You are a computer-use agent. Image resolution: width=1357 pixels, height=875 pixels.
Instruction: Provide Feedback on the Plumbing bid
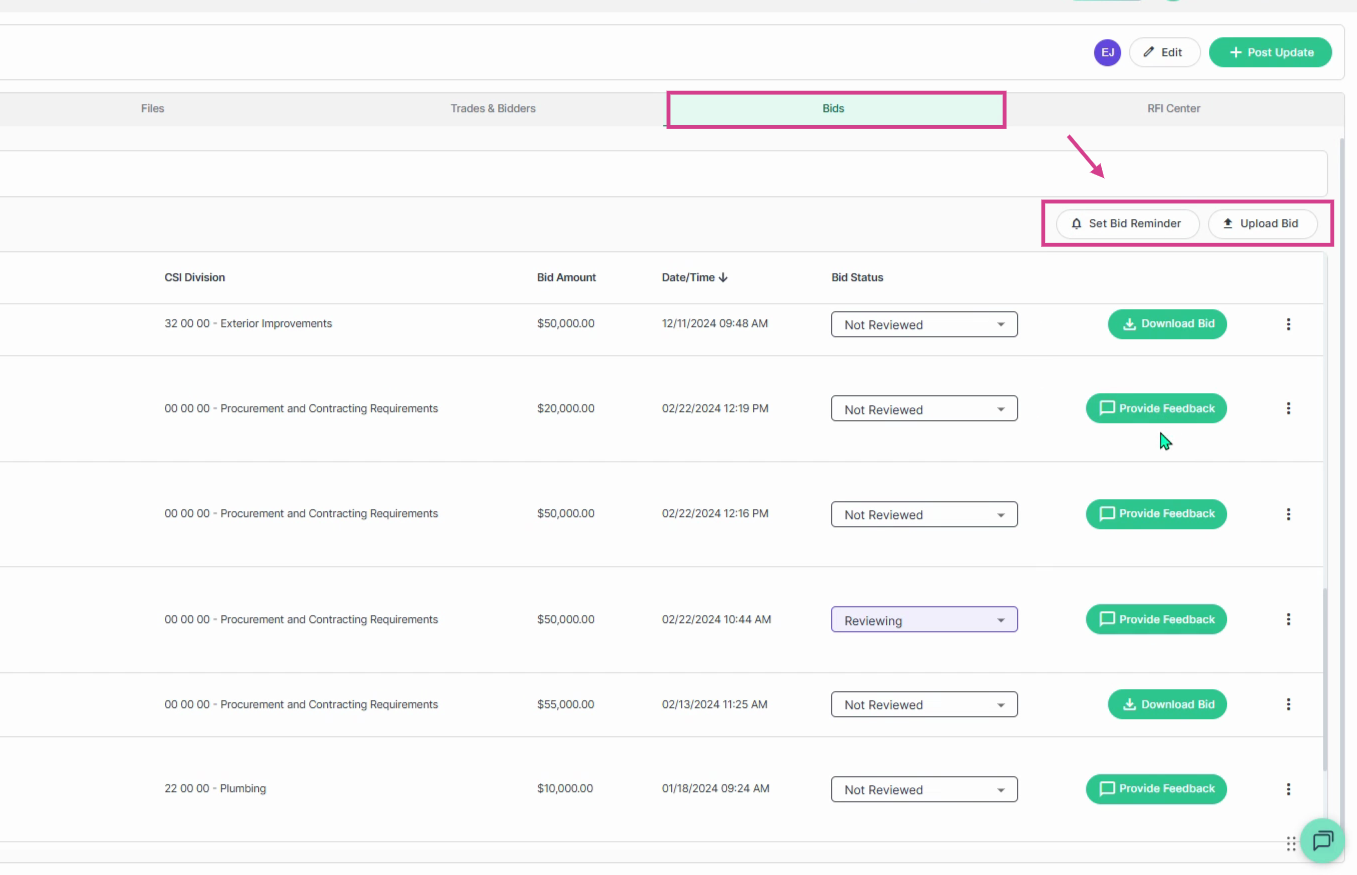1156,789
